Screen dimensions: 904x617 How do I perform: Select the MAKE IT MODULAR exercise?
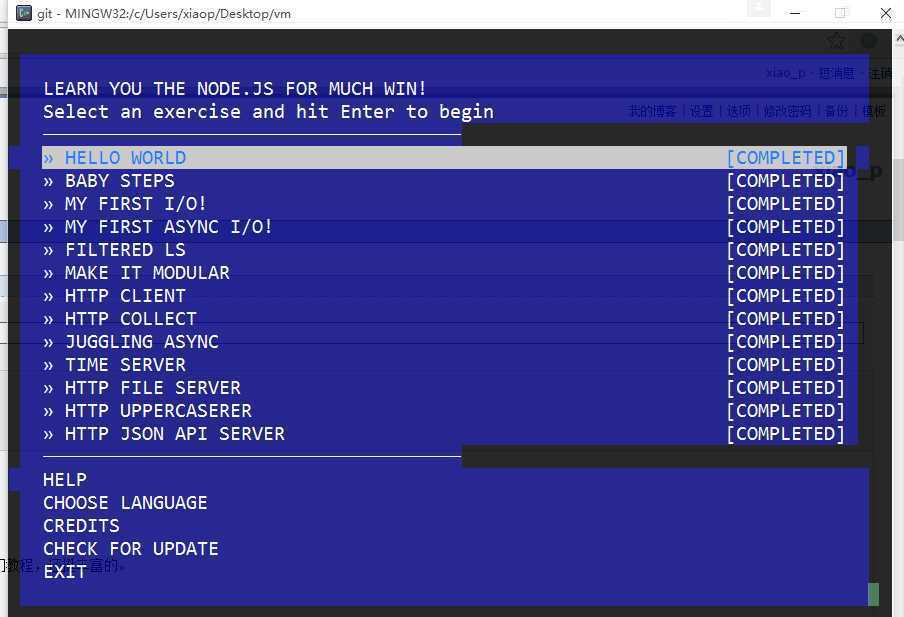click(x=444, y=273)
